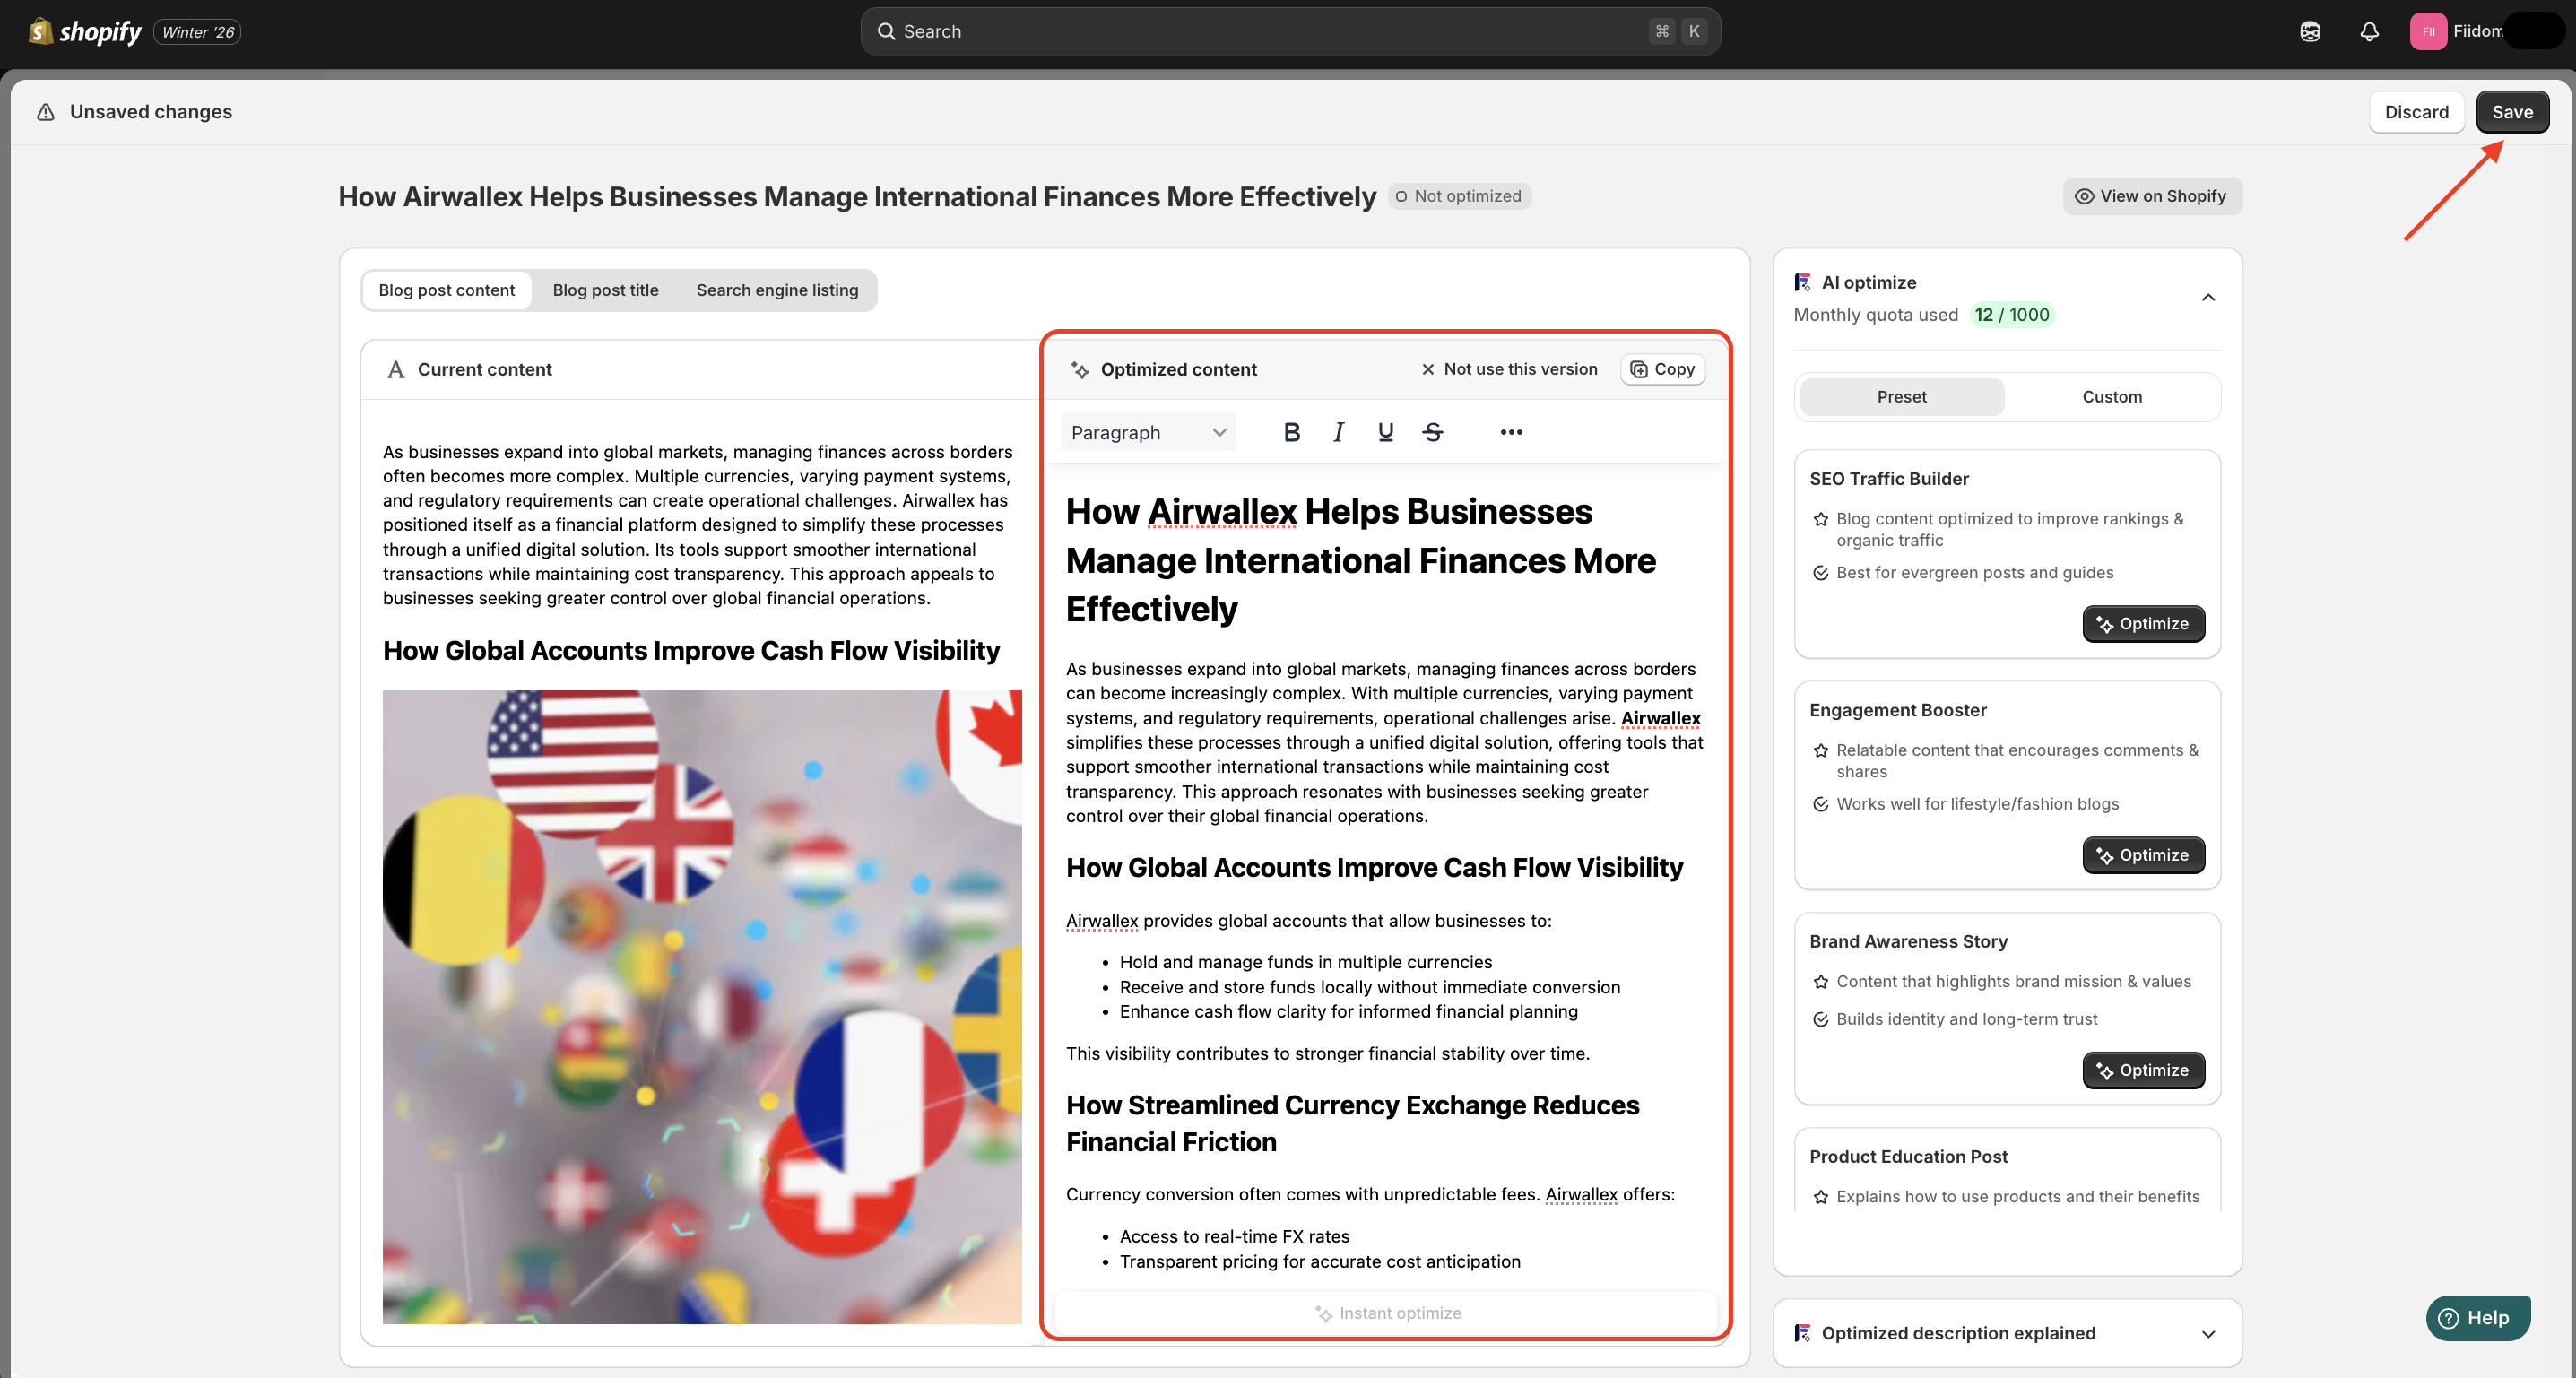Click the Shopify logo
This screenshot has width=2576, height=1378.
[85, 31]
